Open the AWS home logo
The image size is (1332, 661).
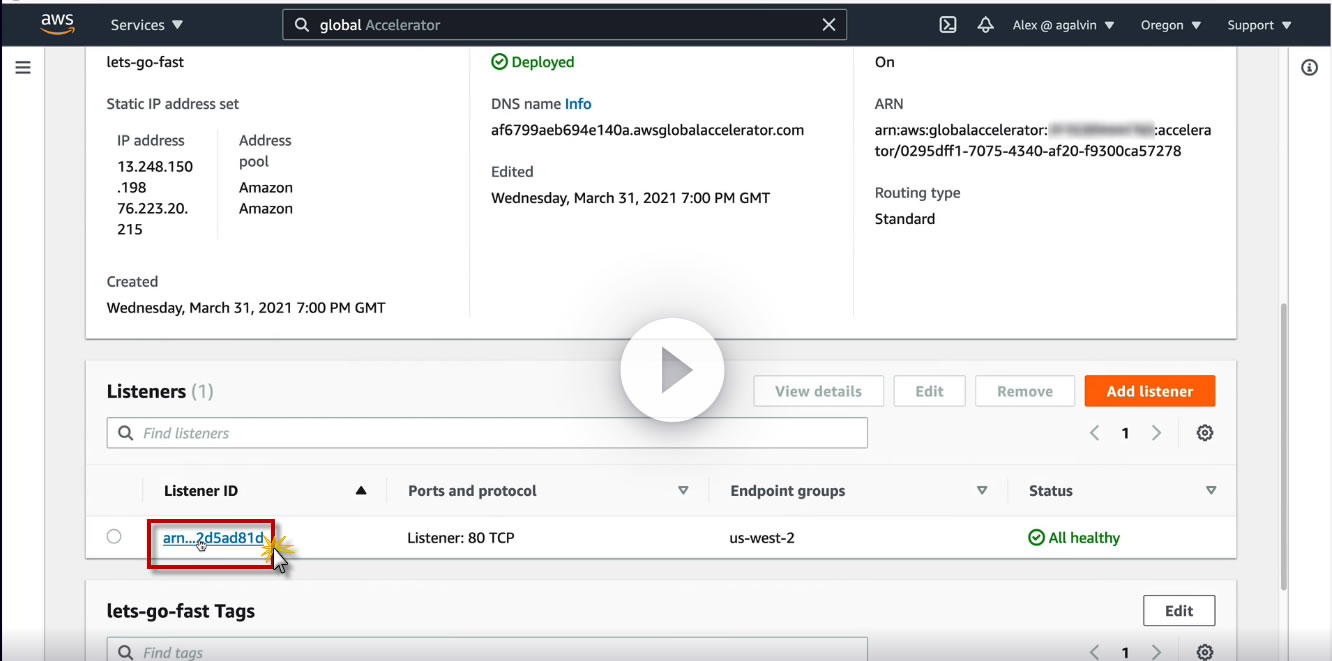click(x=57, y=25)
